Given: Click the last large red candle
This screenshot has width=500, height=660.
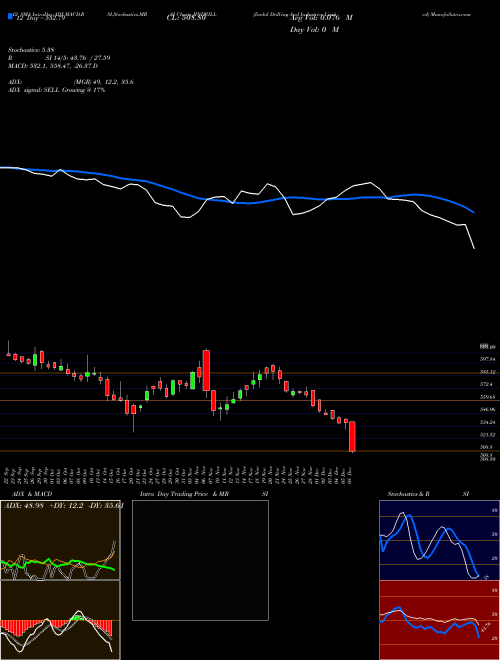Looking at the screenshot, I should [x=352, y=436].
